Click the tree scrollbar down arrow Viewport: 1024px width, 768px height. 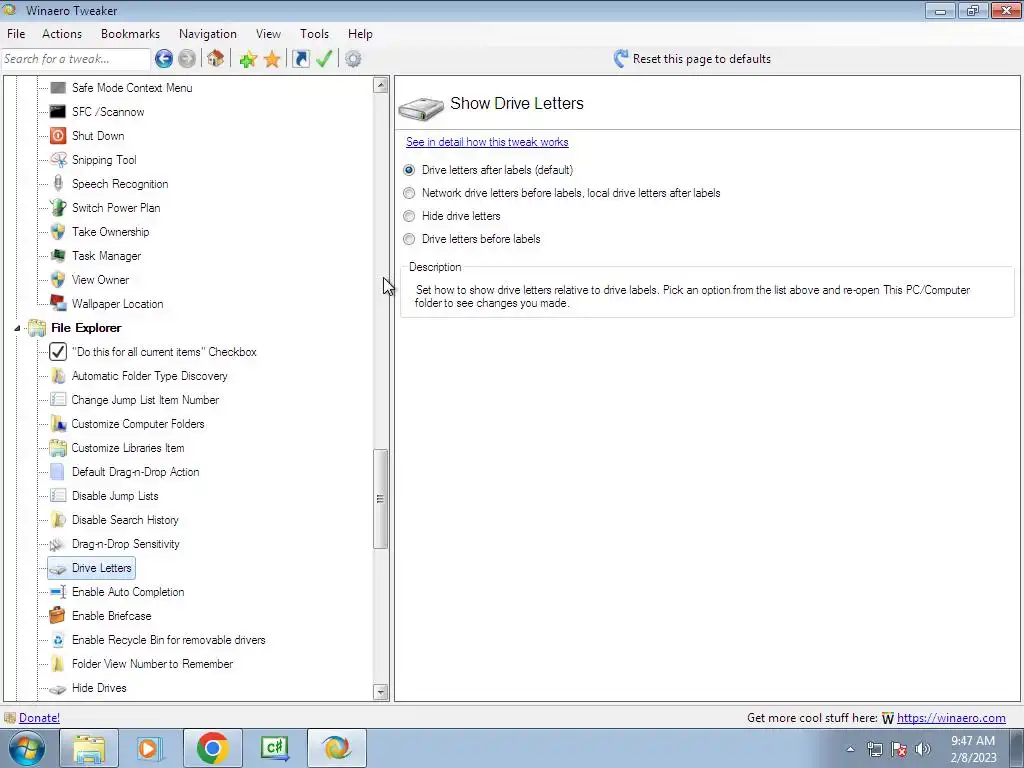tap(381, 692)
